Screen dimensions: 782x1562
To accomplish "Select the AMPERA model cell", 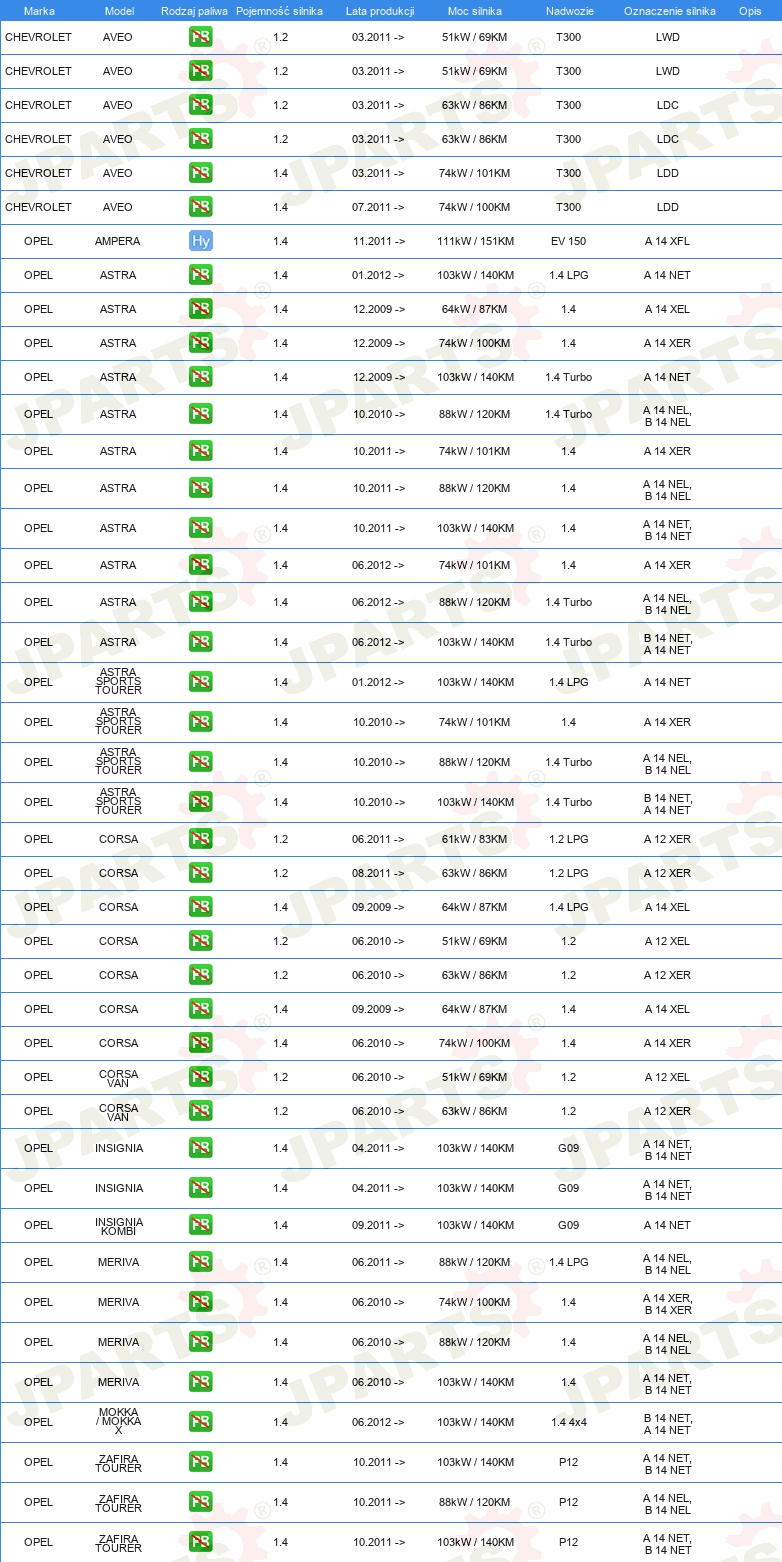I will [118, 241].
